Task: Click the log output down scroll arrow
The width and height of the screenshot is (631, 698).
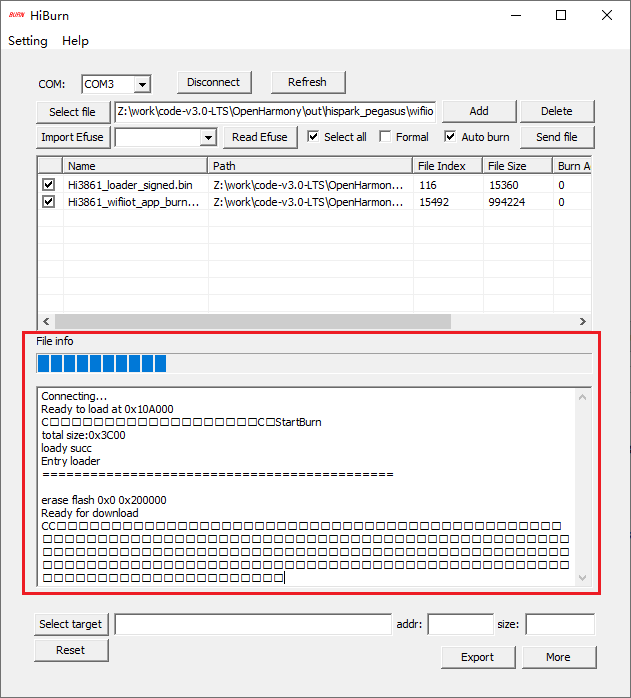Action: pyautogui.click(x=582, y=578)
